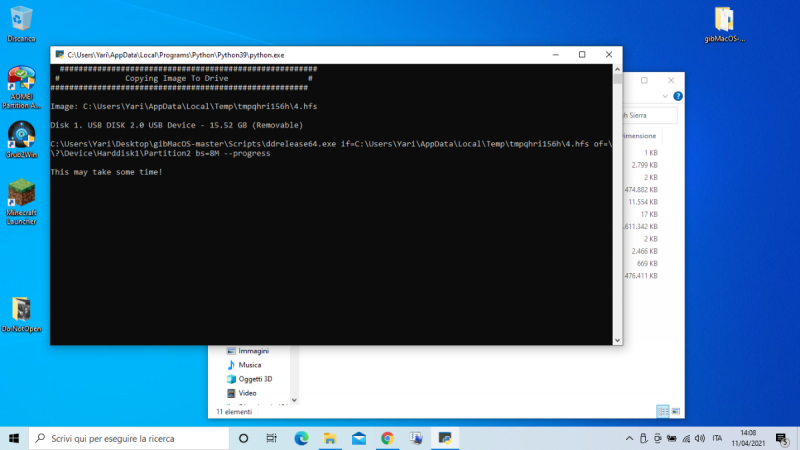Open the volume control in tray

(x=700, y=438)
